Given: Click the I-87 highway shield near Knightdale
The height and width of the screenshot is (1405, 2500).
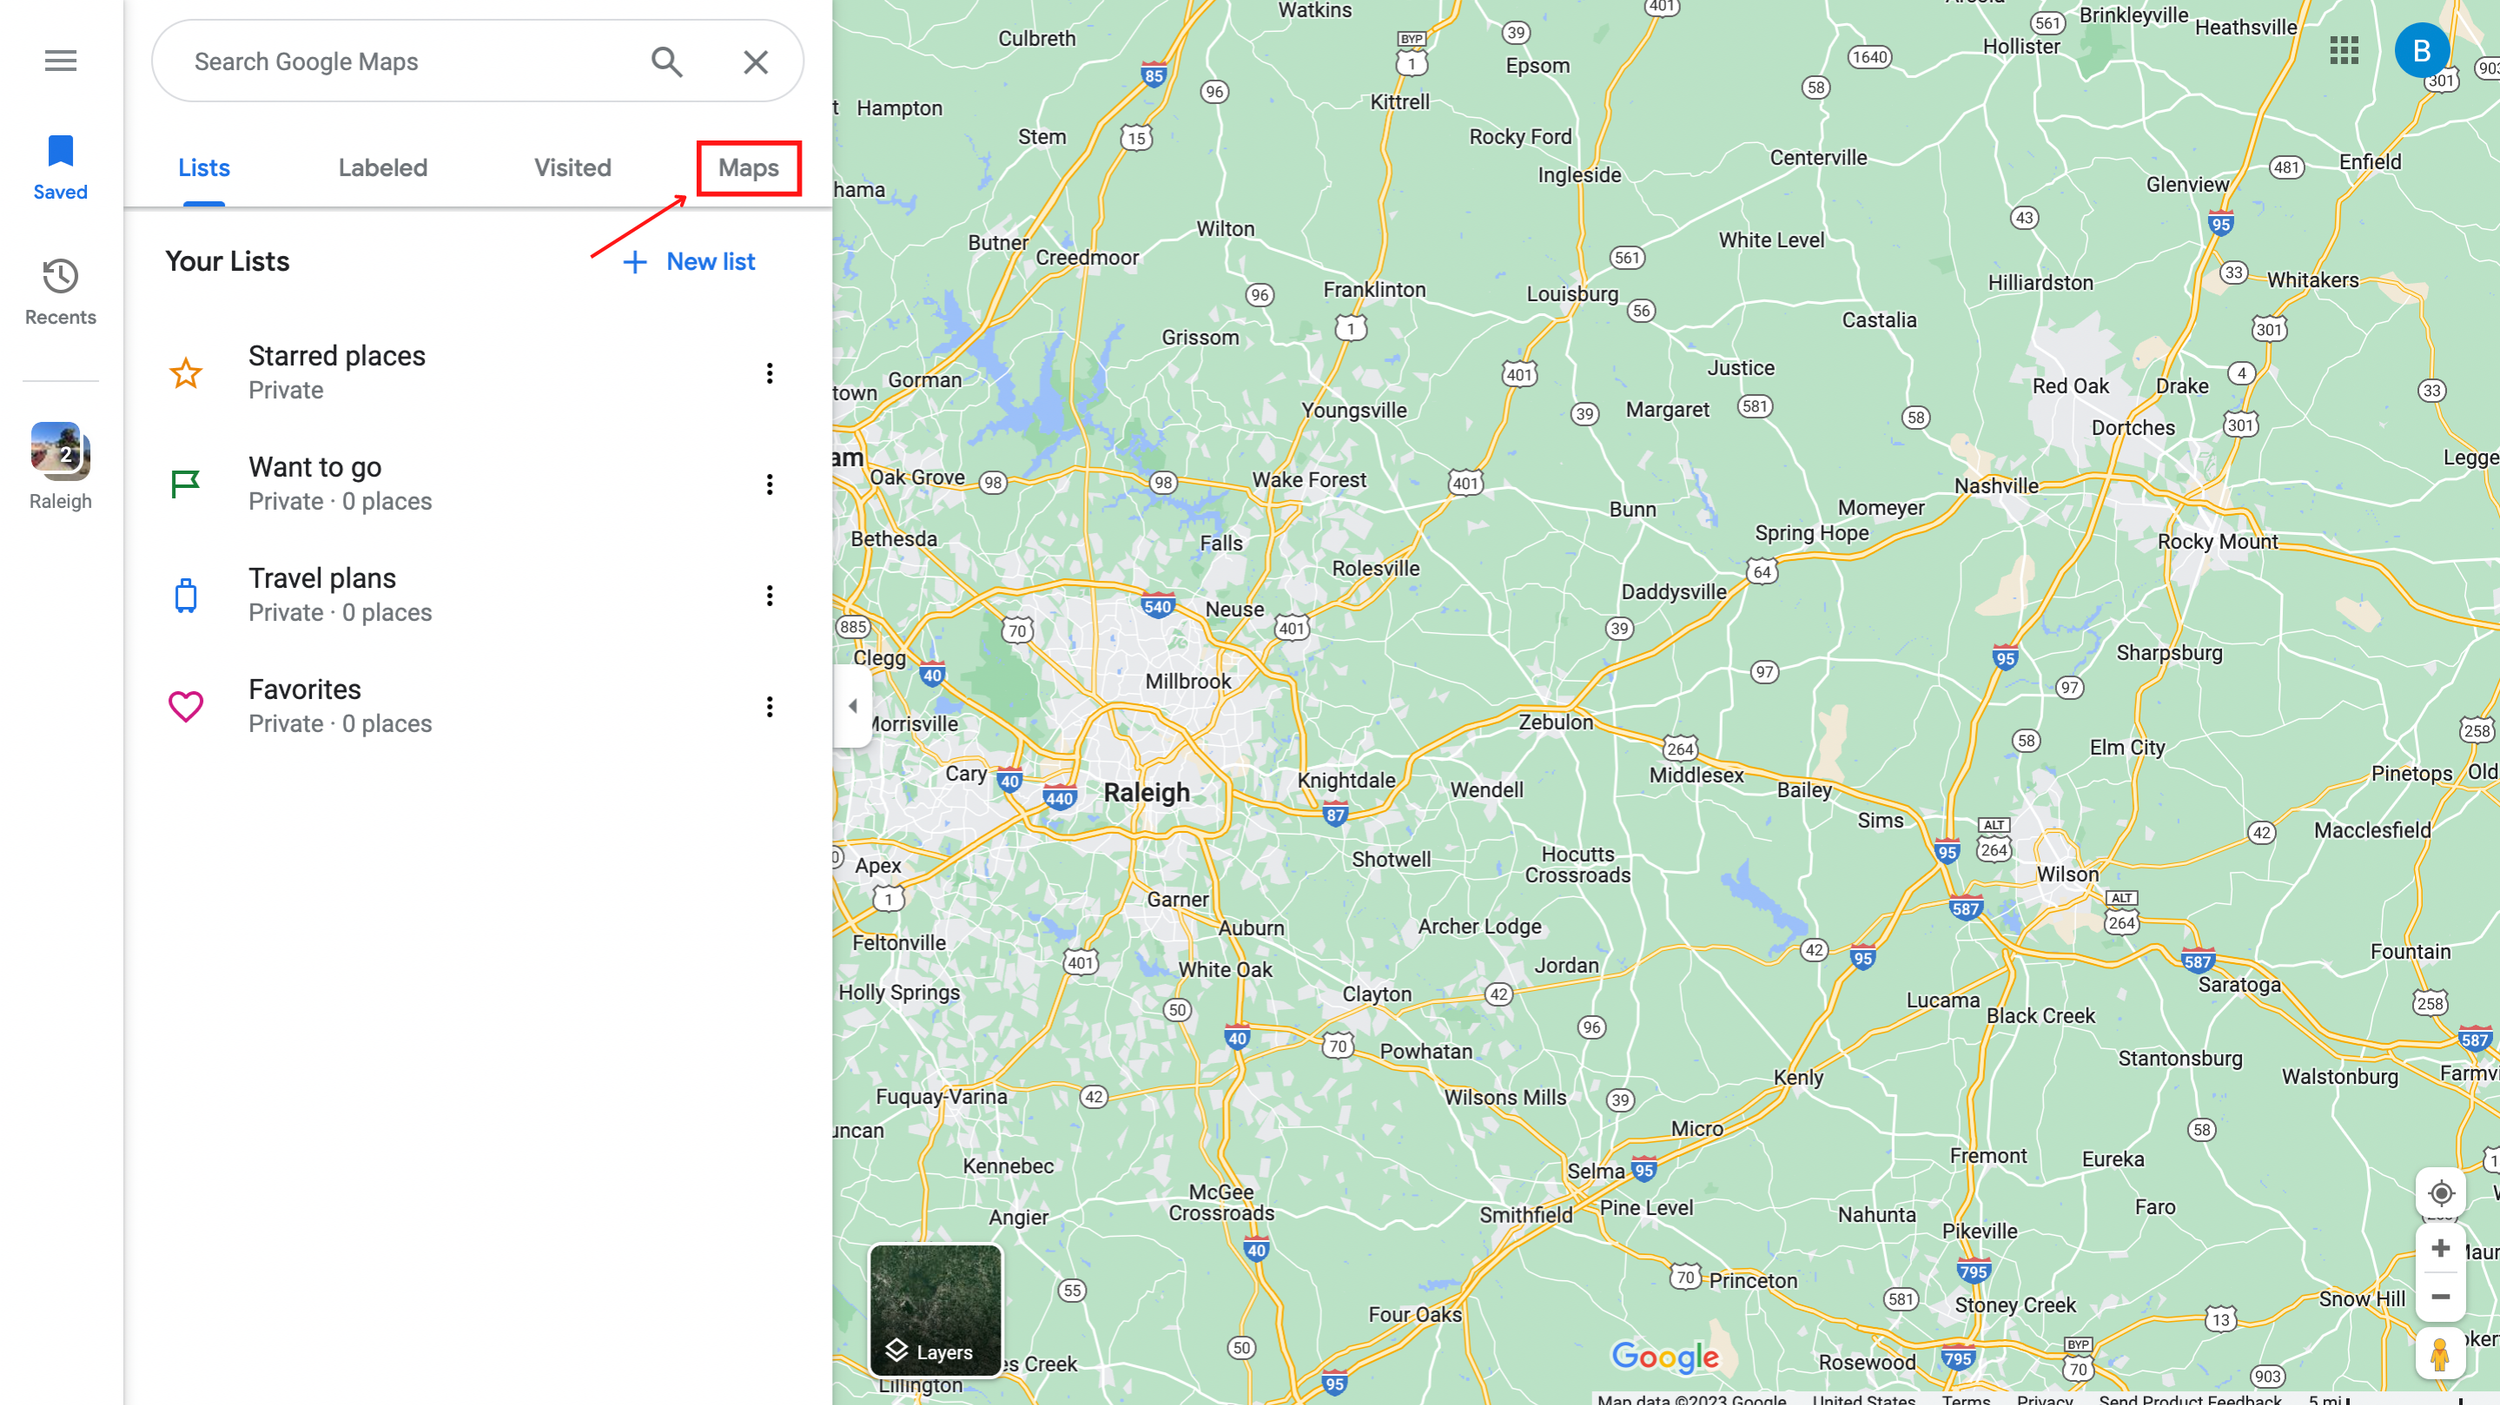Looking at the screenshot, I should coord(1335,814).
